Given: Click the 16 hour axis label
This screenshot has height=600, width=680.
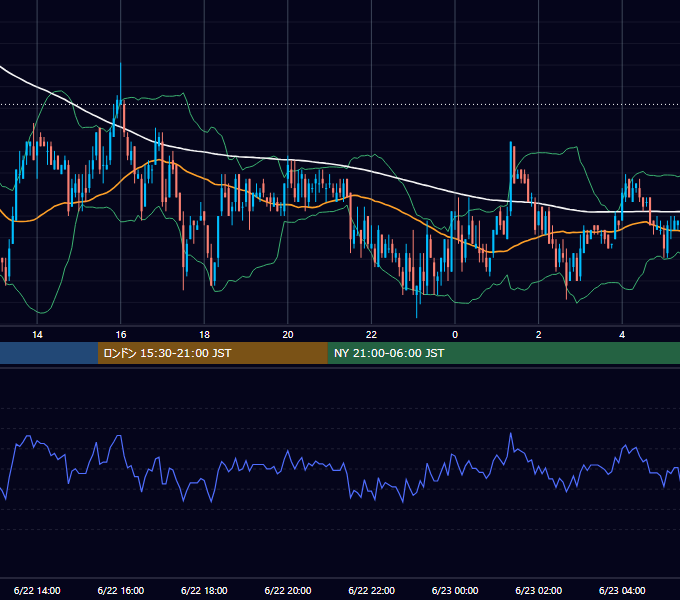Looking at the screenshot, I should 121,335.
